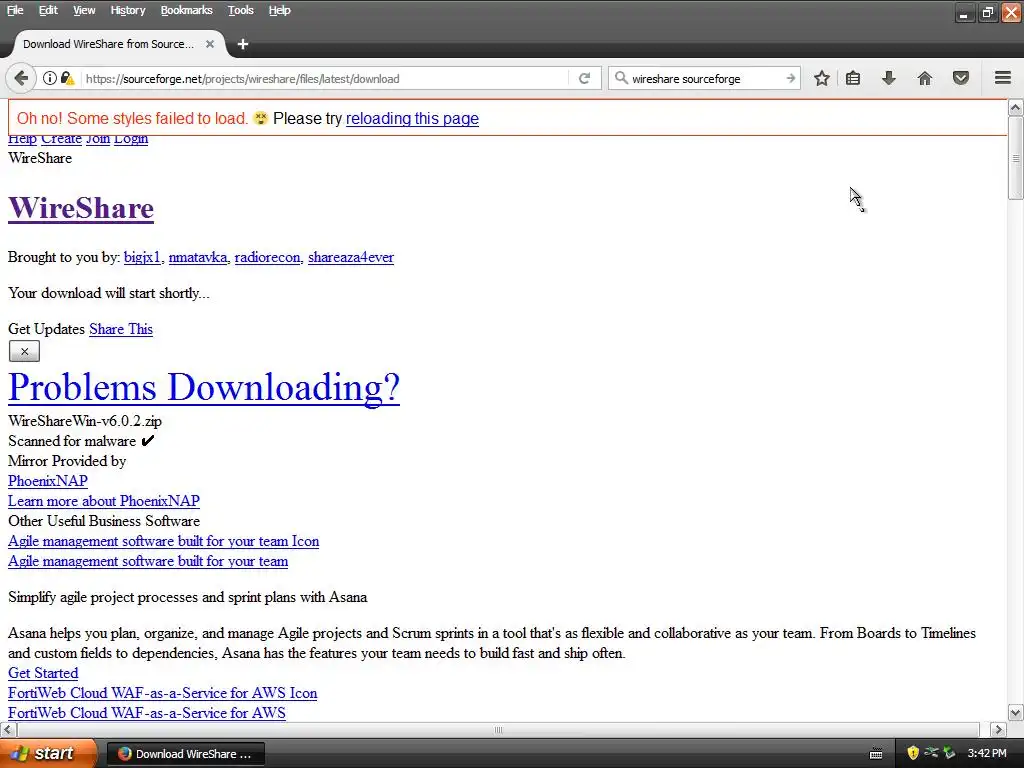Viewport: 1024px width, 768px height.
Task: Select Download WireShare taskbar button
Action: (x=185, y=754)
